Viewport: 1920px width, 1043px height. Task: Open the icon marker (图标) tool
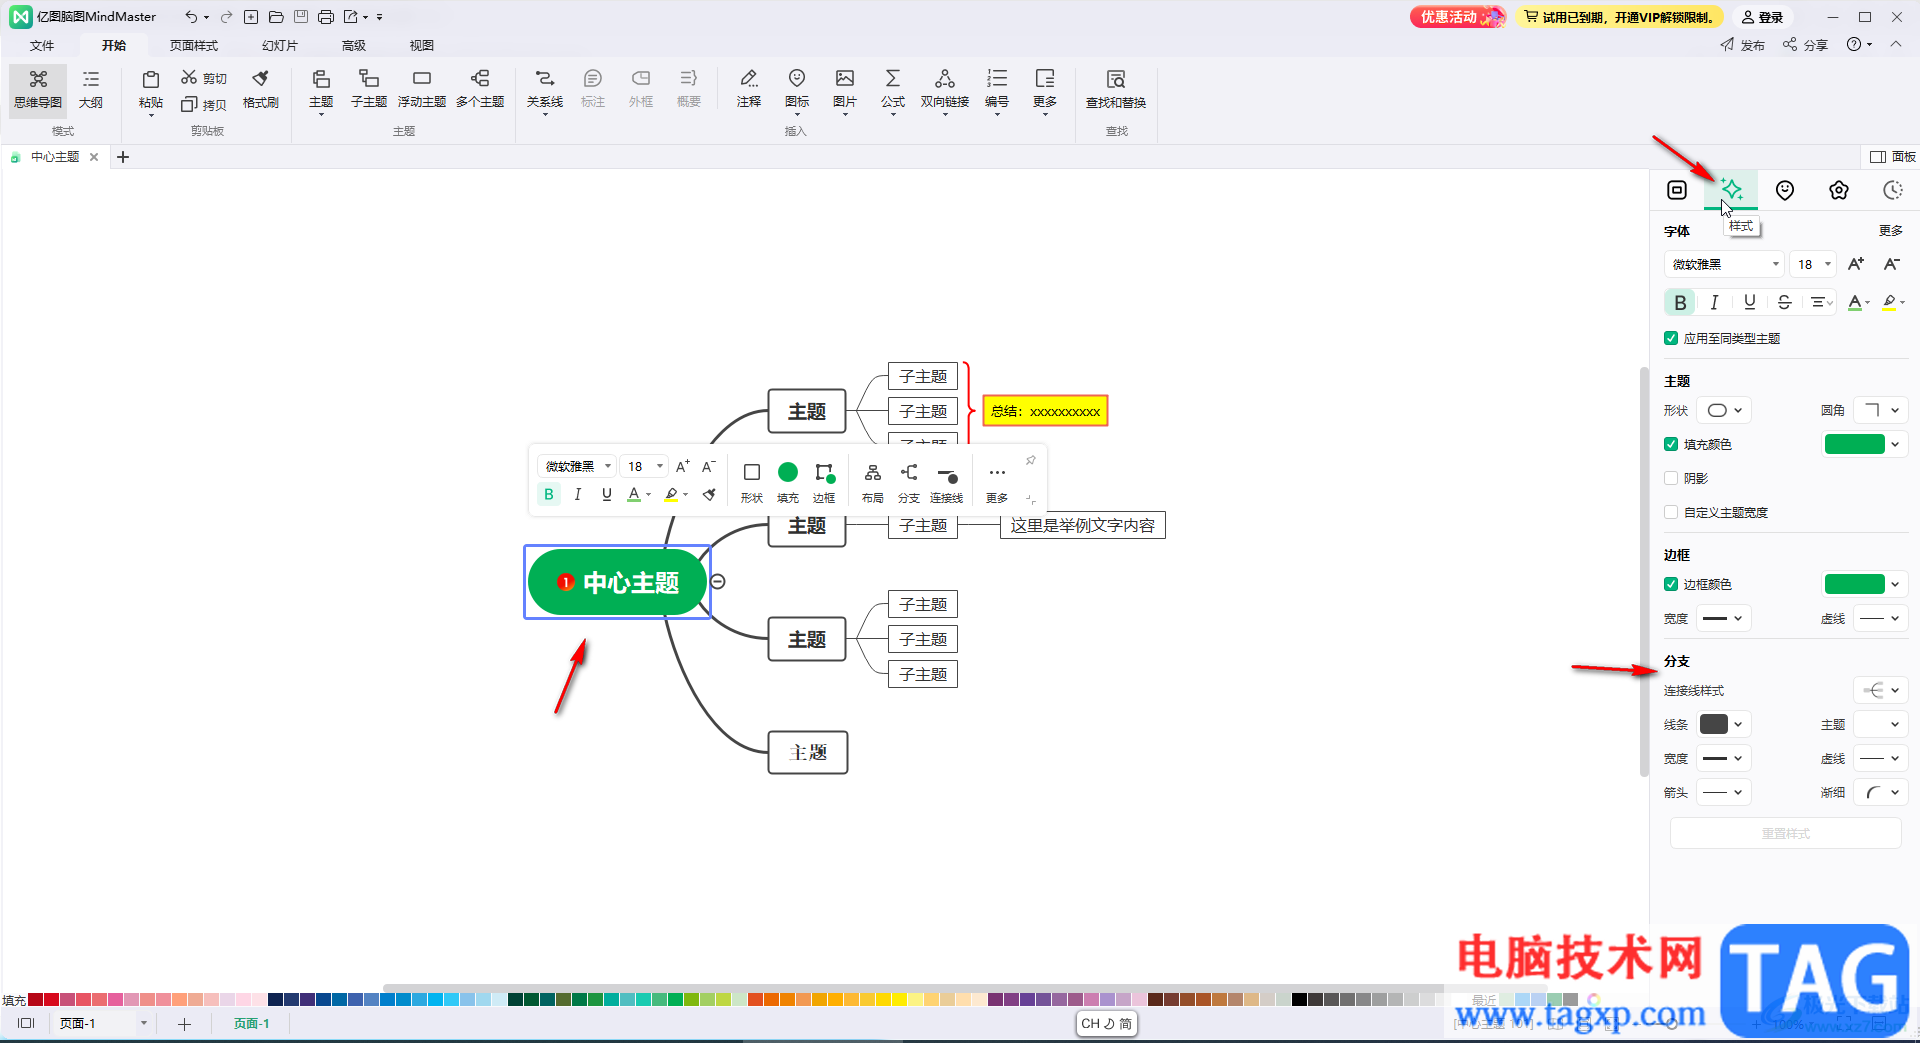click(x=797, y=90)
